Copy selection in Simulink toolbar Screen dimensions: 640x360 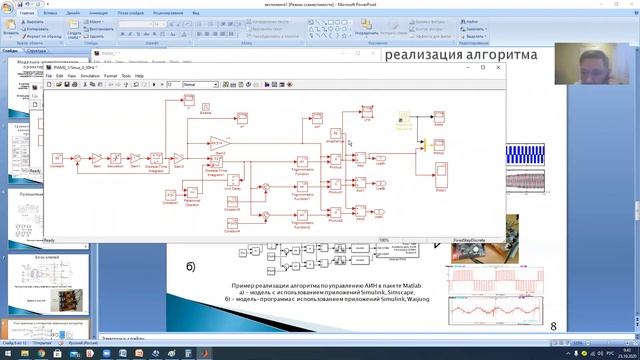pyautogui.click(x=93, y=84)
